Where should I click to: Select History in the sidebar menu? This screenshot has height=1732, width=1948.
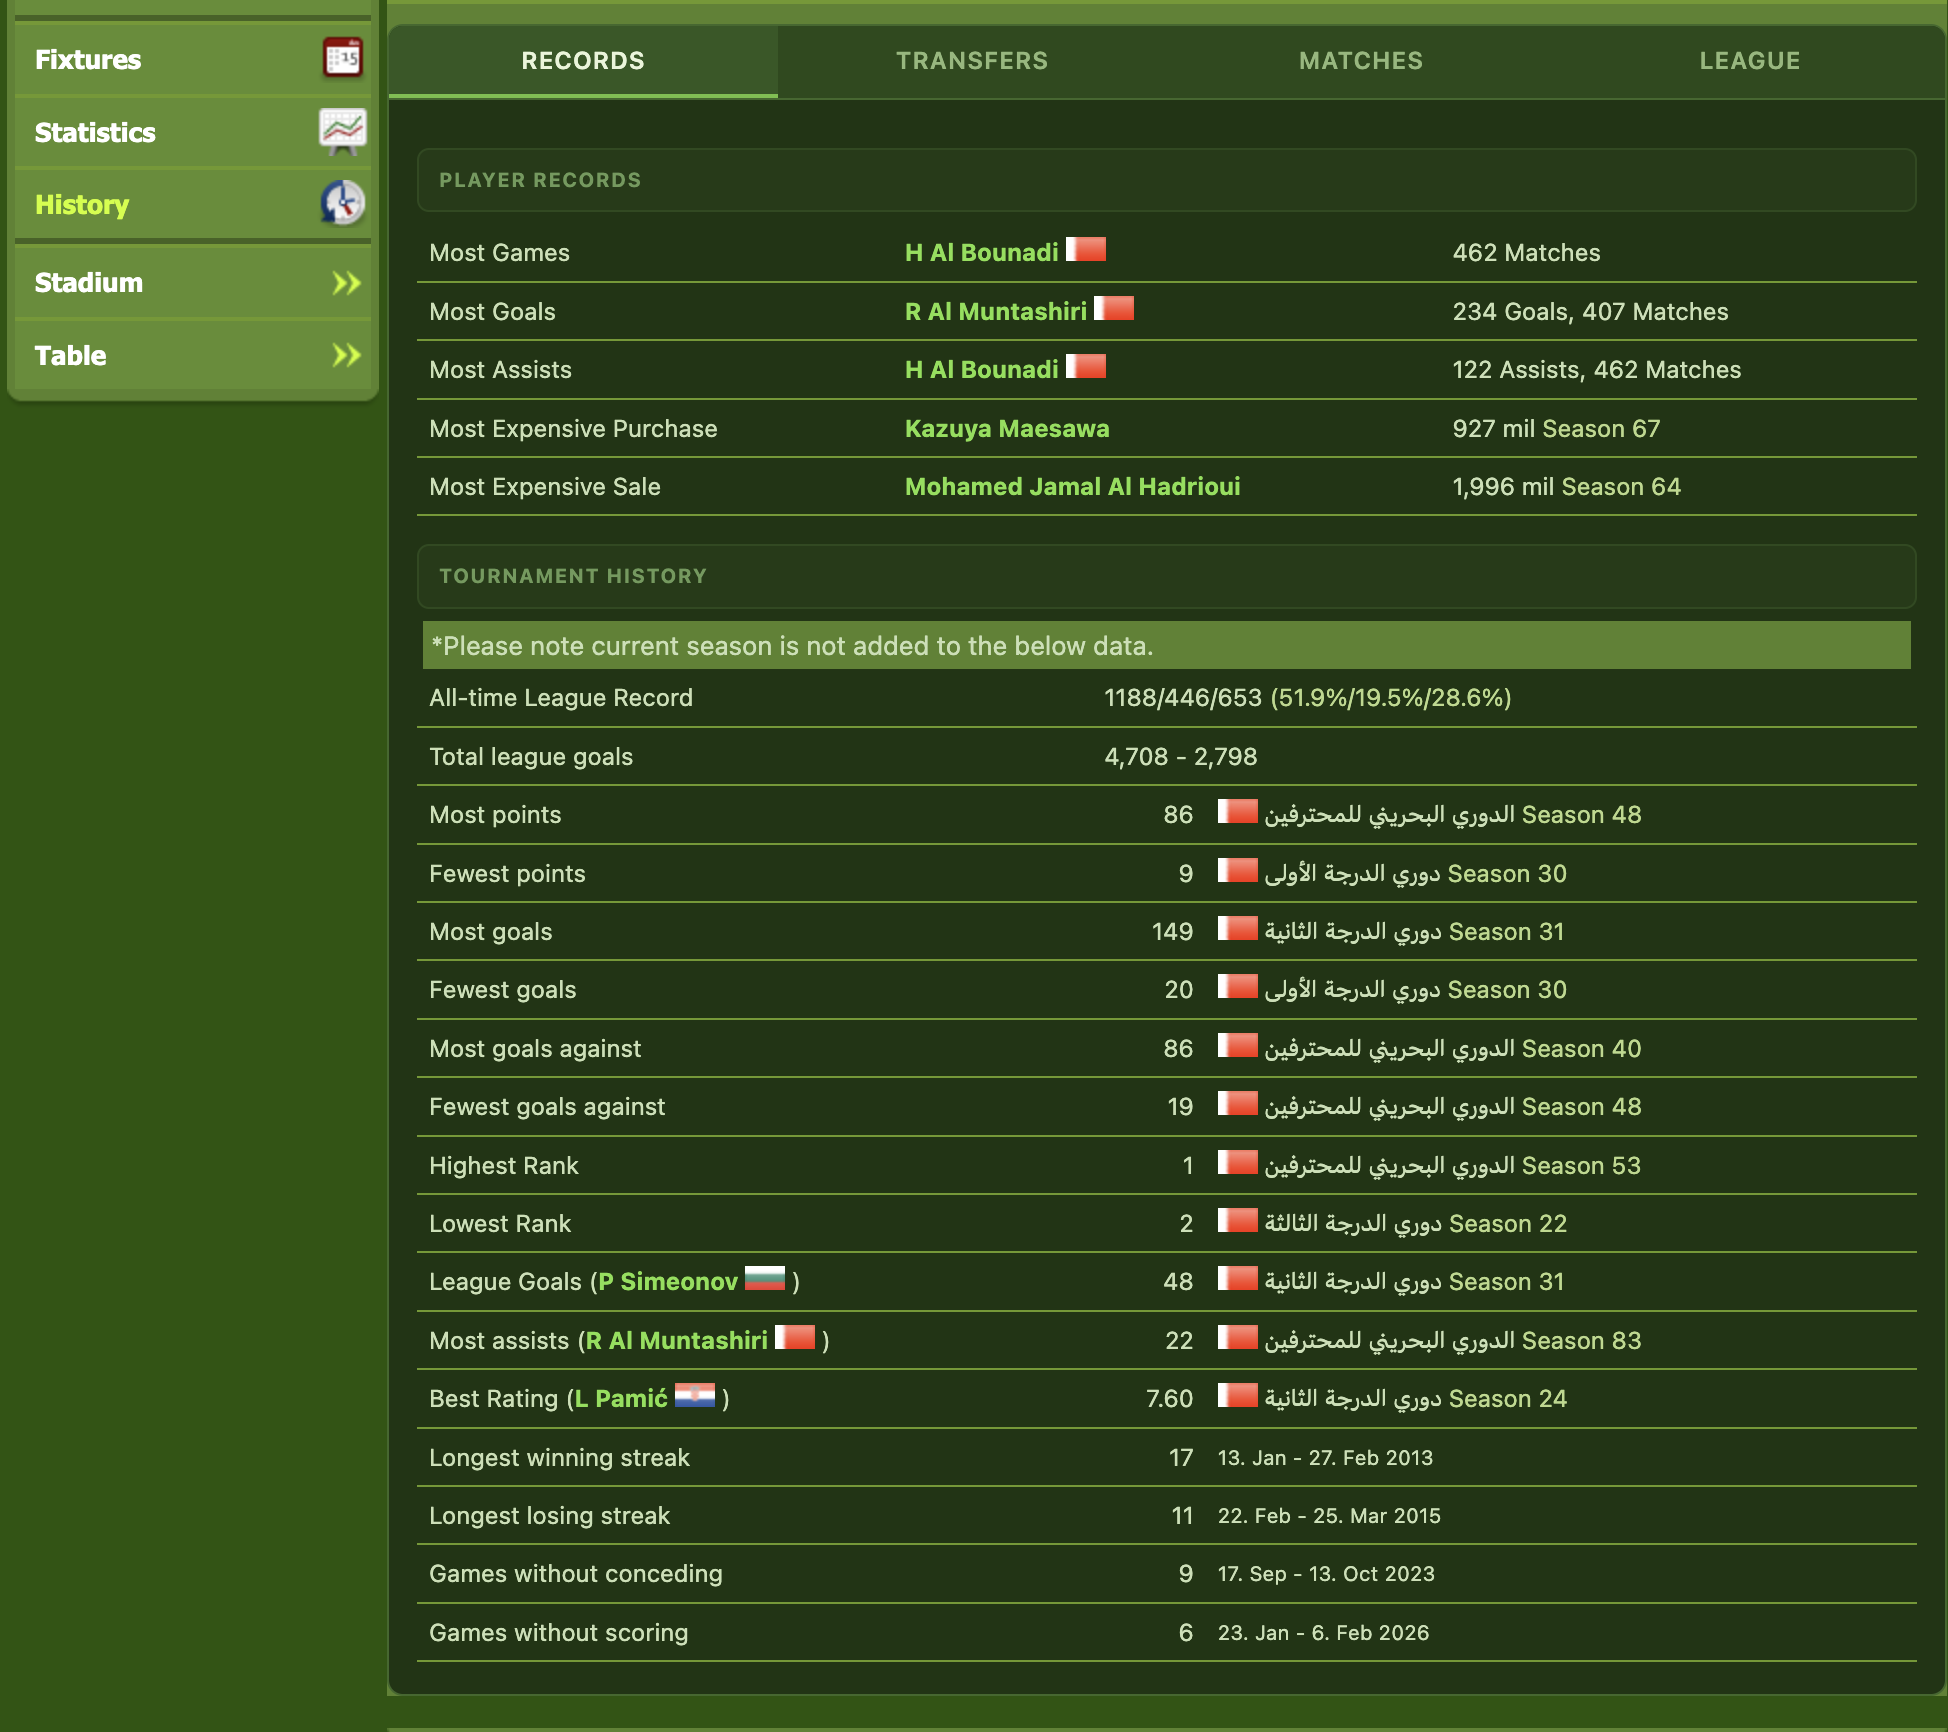193,204
